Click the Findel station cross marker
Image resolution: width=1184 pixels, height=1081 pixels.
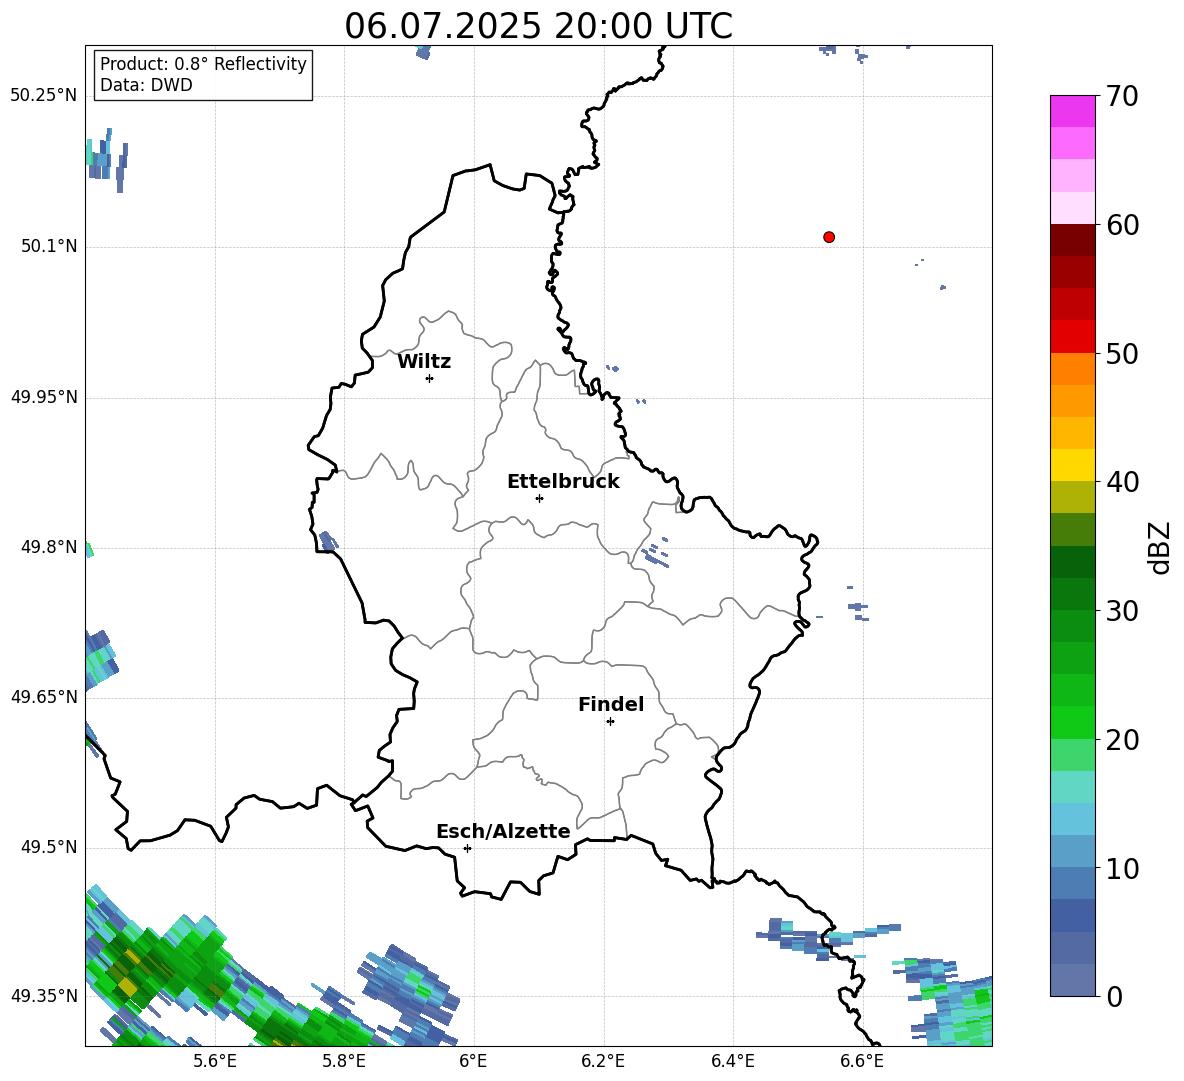[610, 722]
